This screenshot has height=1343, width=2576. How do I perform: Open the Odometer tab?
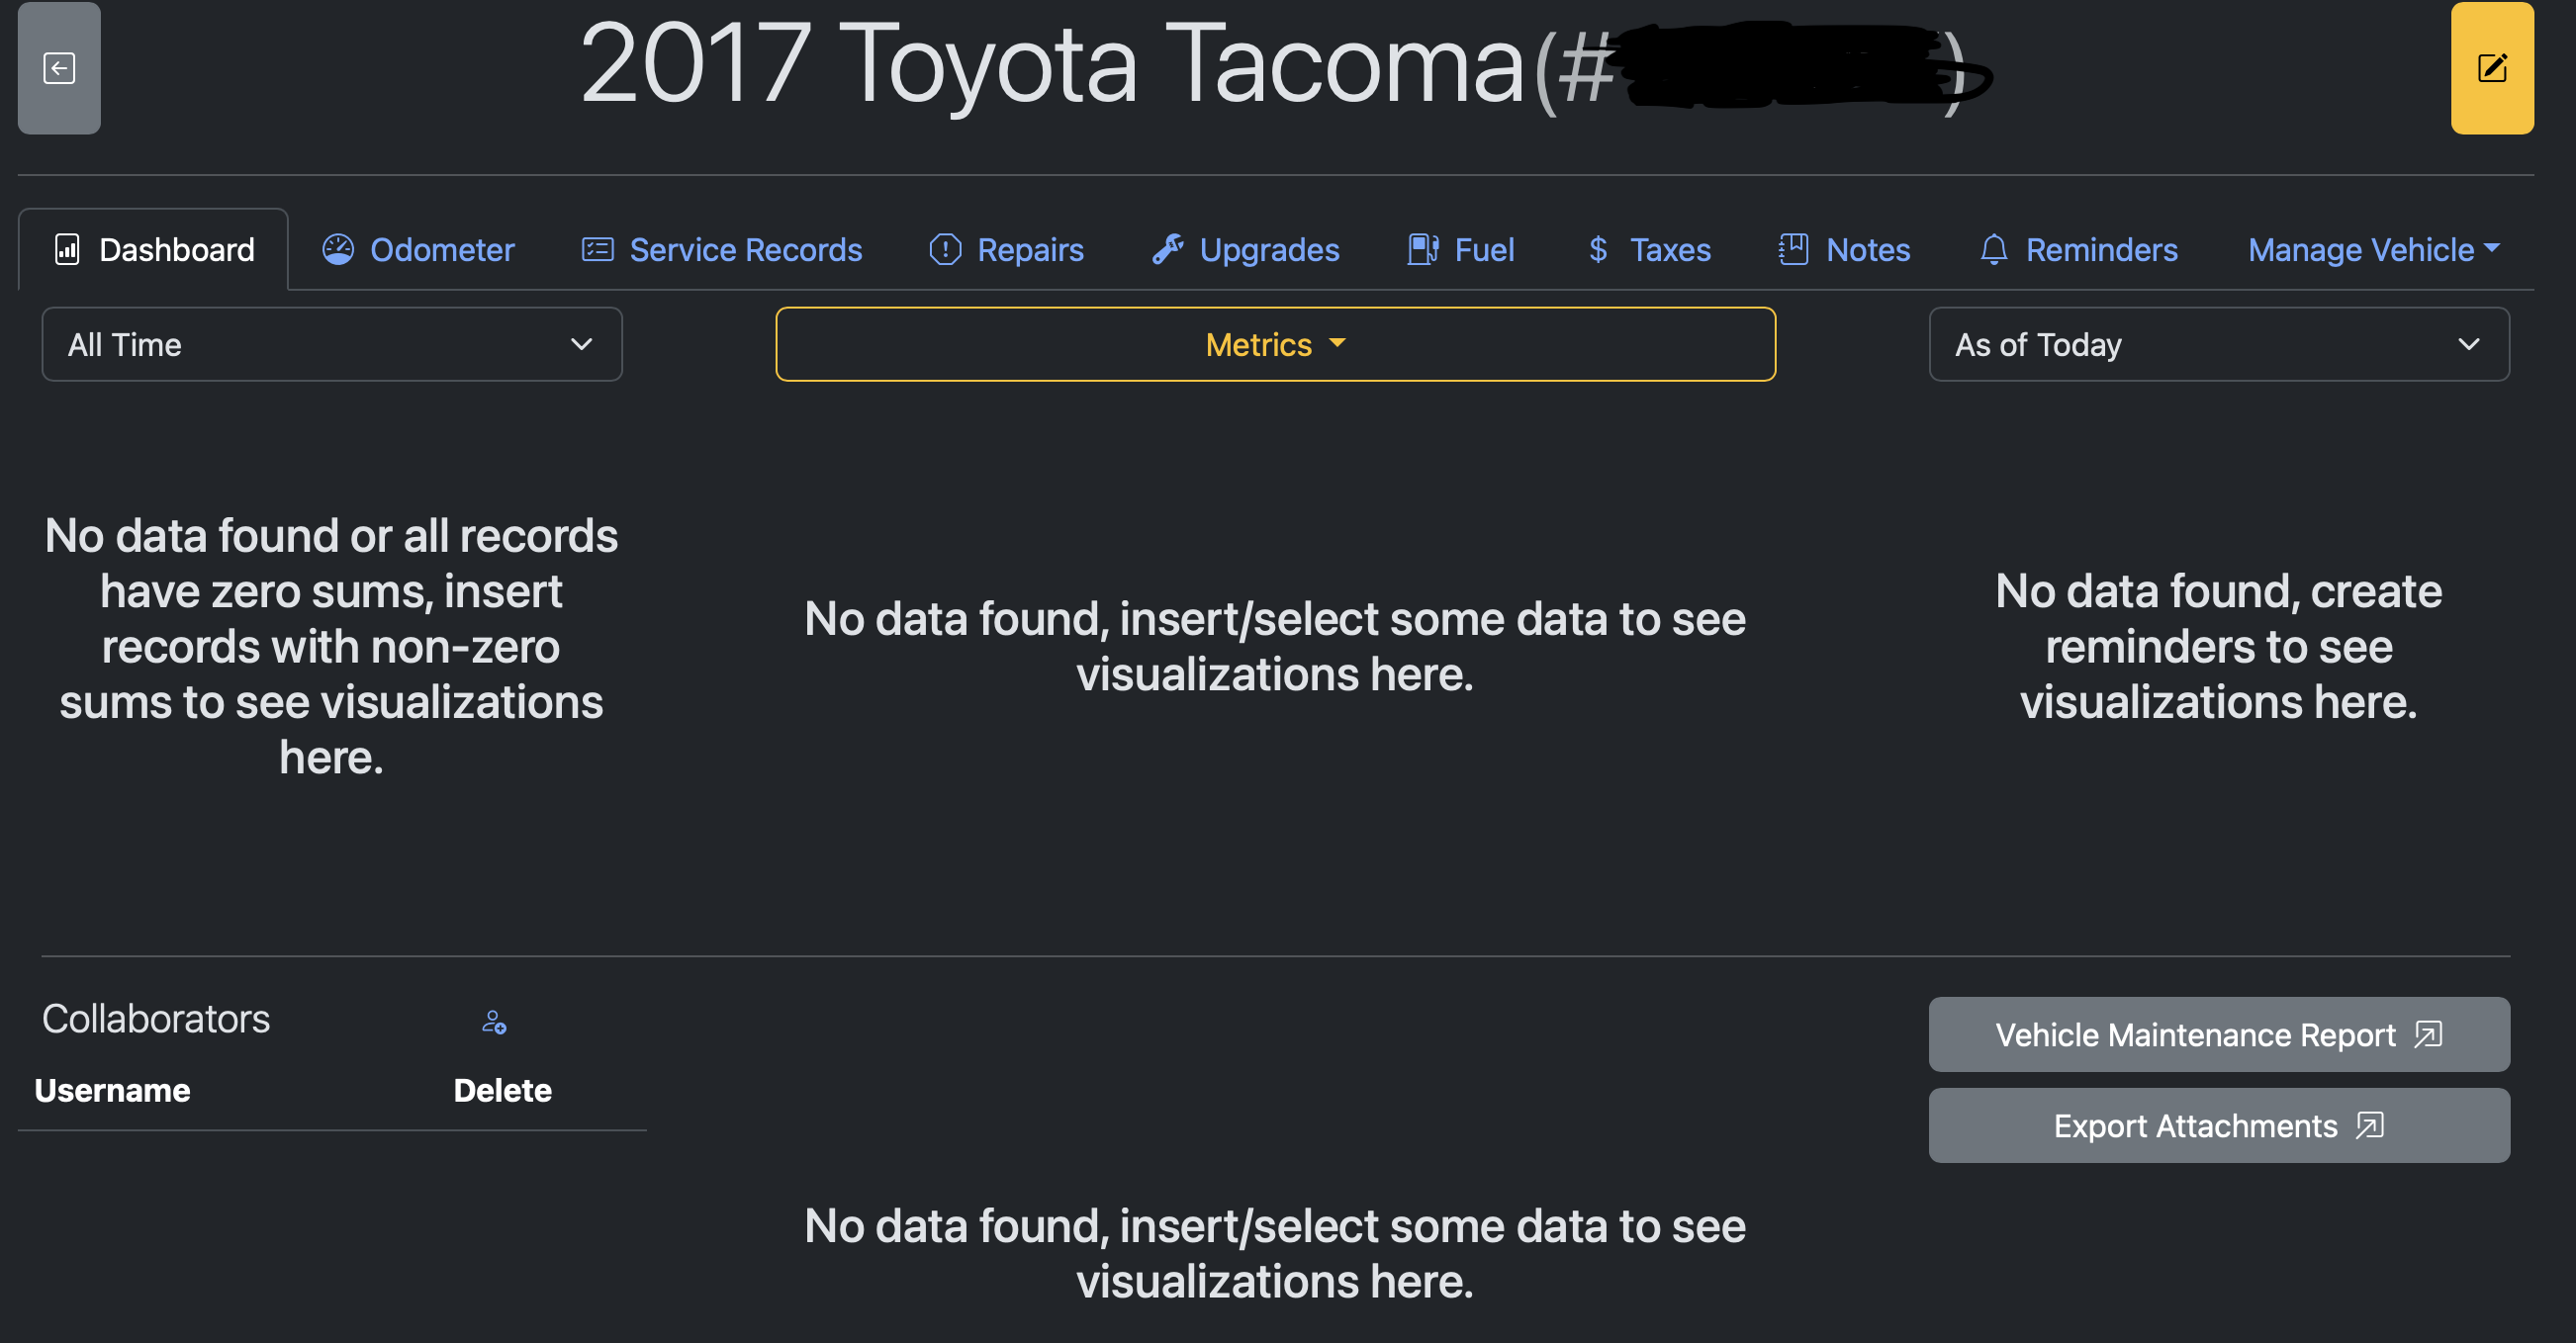pyautogui.click(x=418, y=249)
